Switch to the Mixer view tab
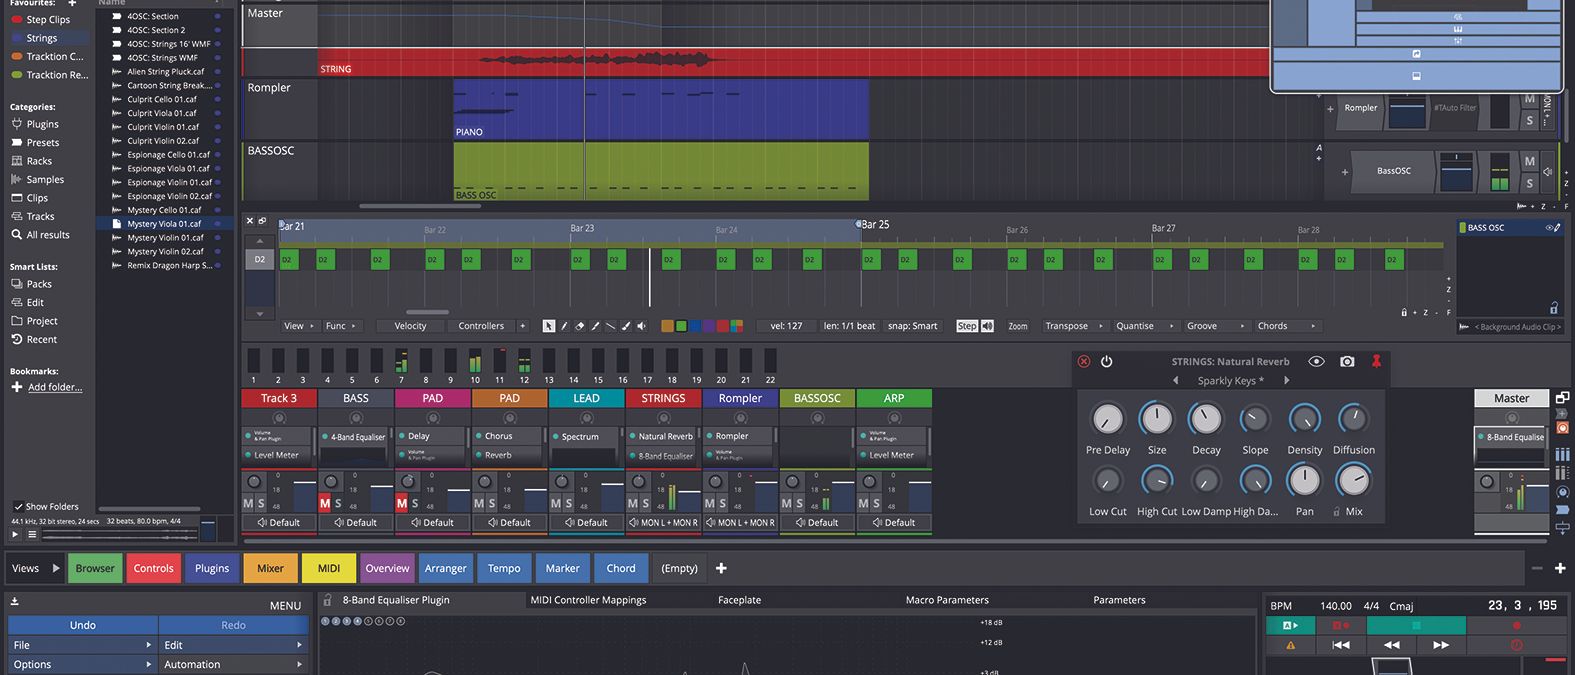This screenshot has width=1575, height=675. (x=270, y=568)
